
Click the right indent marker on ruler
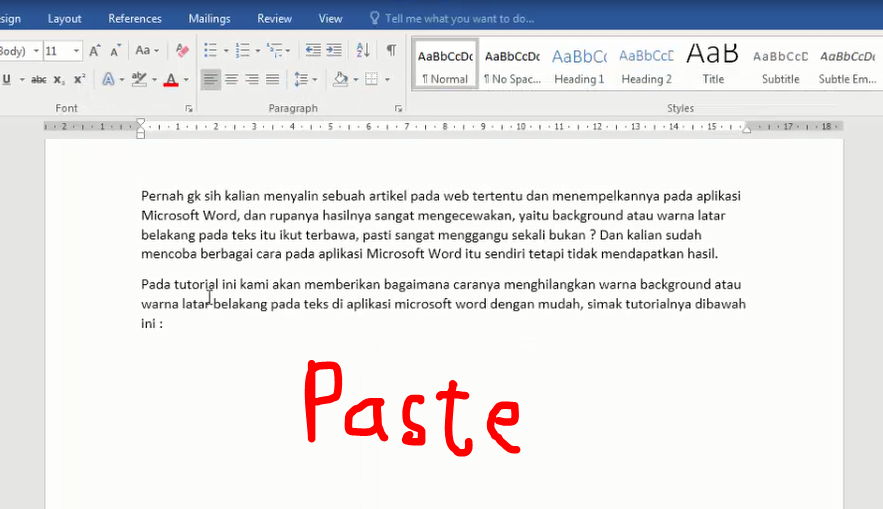pos(747,130)
